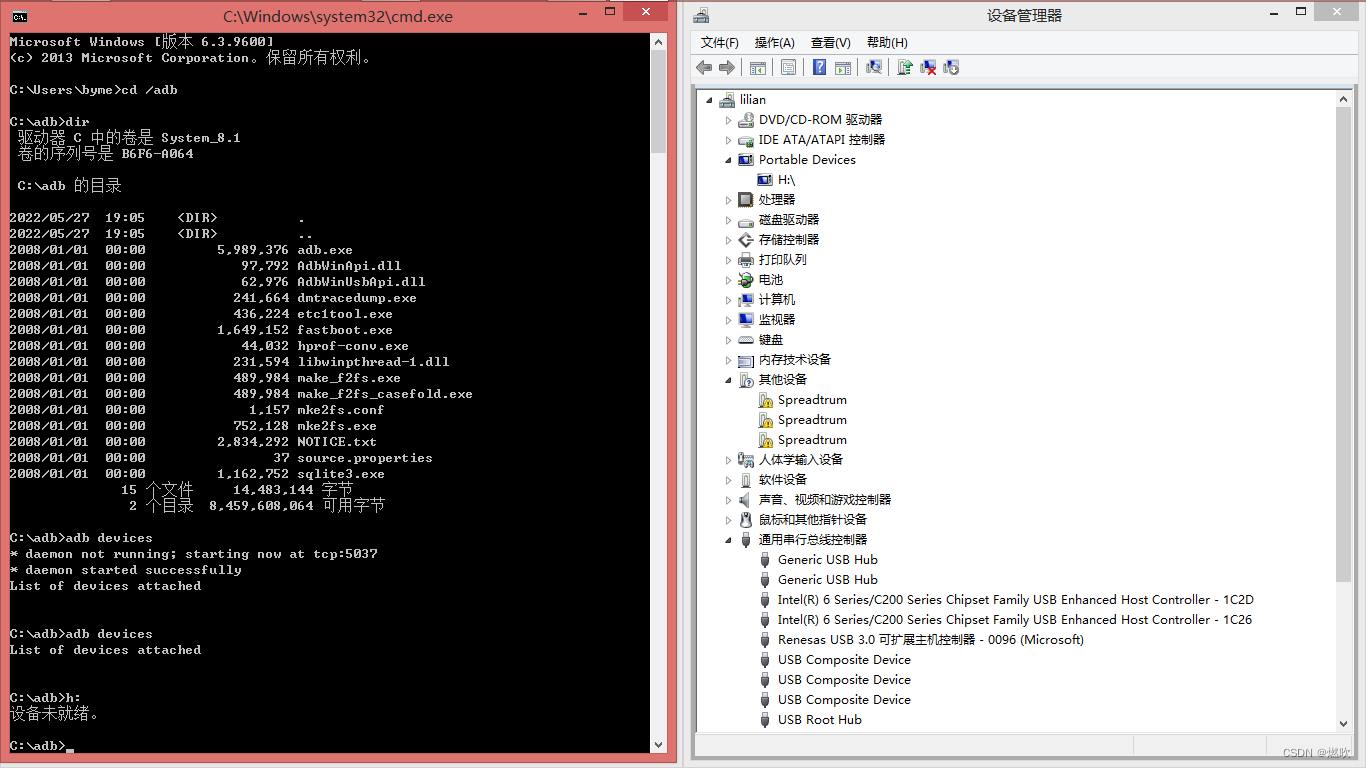This screenshot has height=768, width=1366.
Task: Click the 监视器 monitor icon
Action: [x=746, y=320]
